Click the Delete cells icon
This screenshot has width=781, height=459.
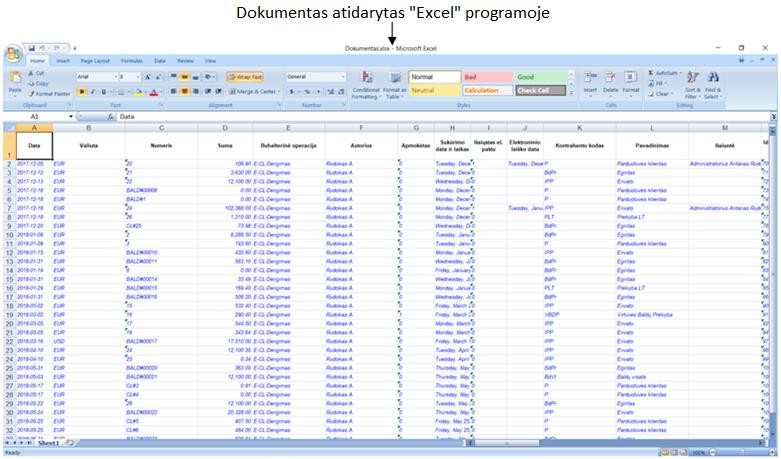610,82
